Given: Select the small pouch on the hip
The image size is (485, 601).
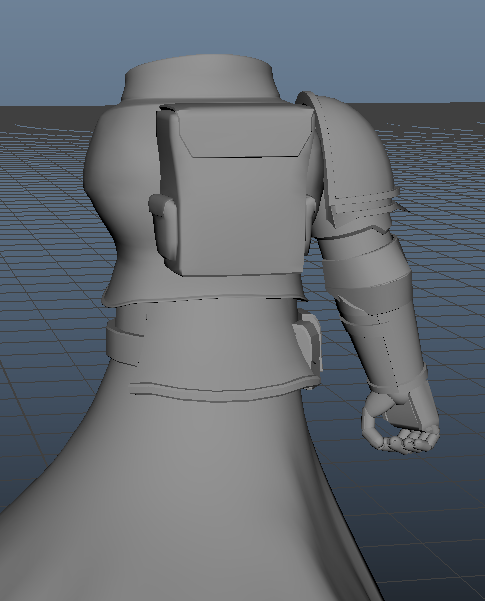Looking at the screenshot, I should point(307,339).
